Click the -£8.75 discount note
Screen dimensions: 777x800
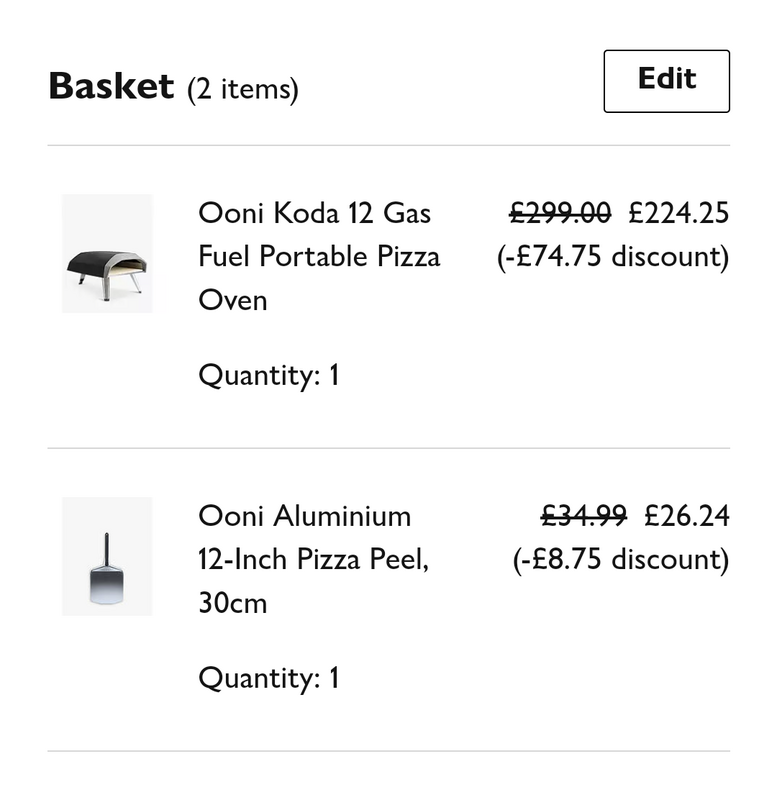[621, 559]
